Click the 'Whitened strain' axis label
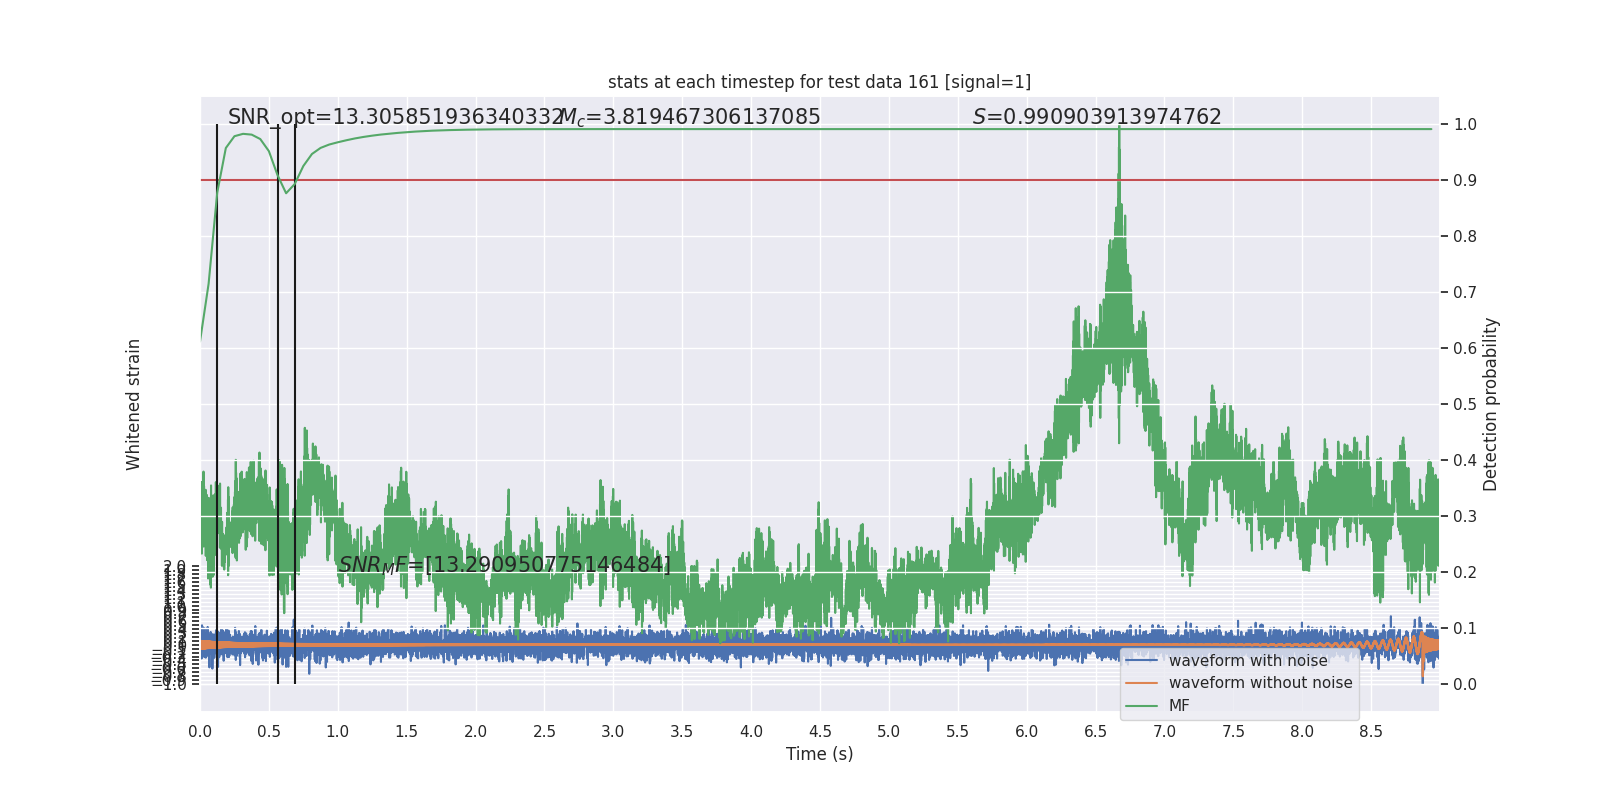 pyautogui.click(x=134, y=404)
